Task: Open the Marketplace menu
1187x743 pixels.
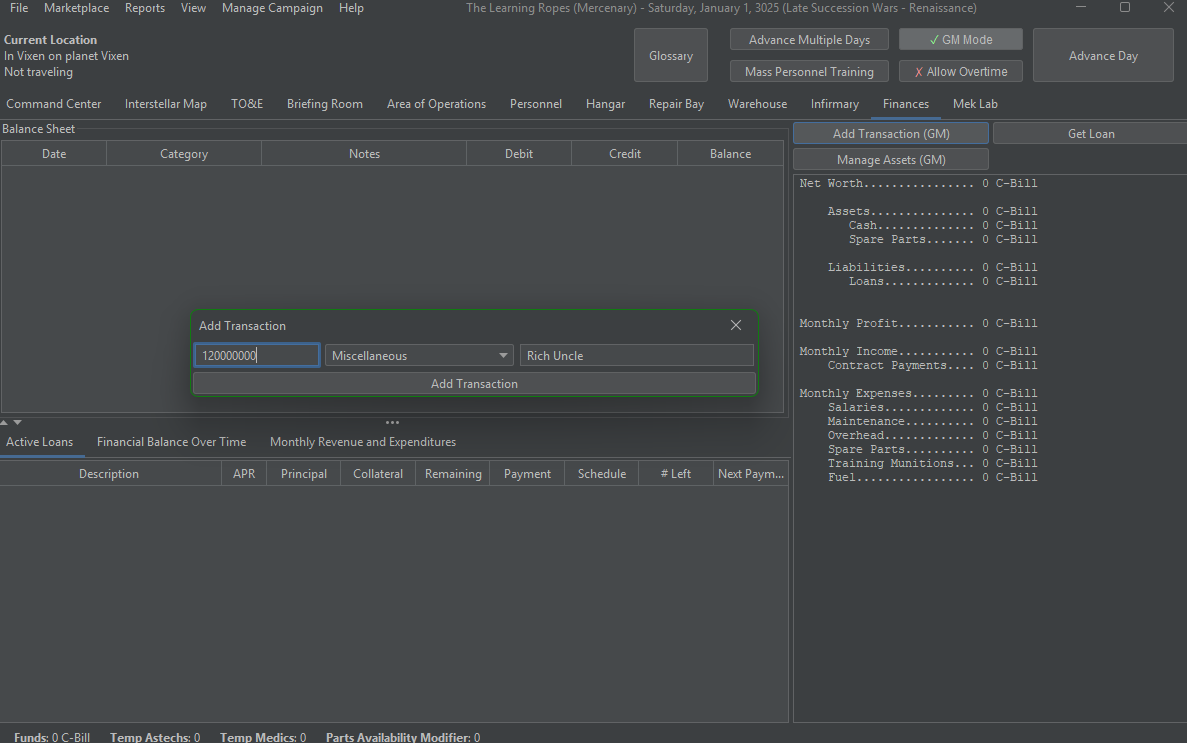Action: click(x=77, y=8)
